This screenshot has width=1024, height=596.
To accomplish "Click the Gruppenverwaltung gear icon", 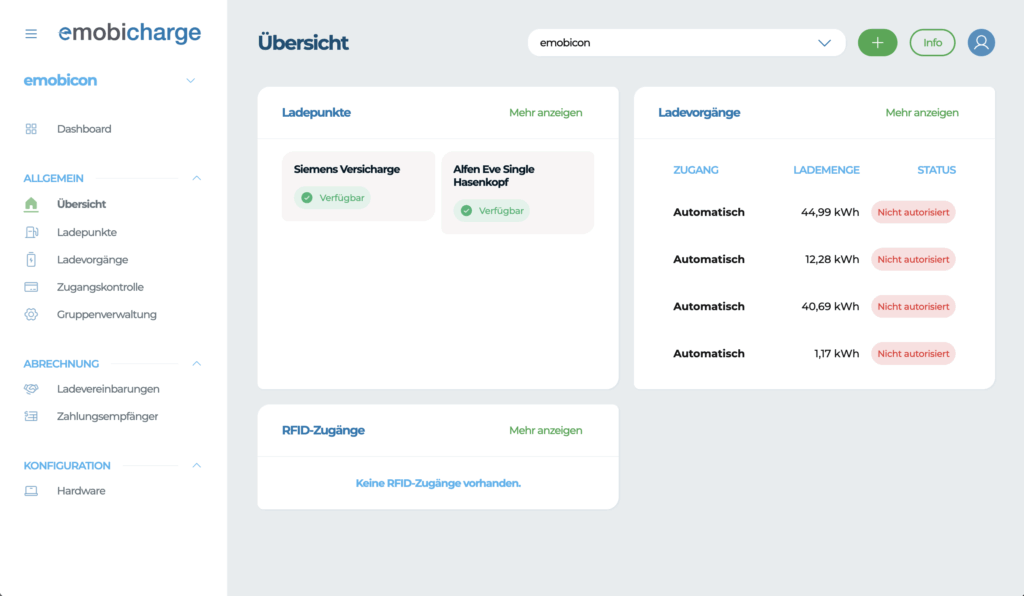I will [30, 314].
